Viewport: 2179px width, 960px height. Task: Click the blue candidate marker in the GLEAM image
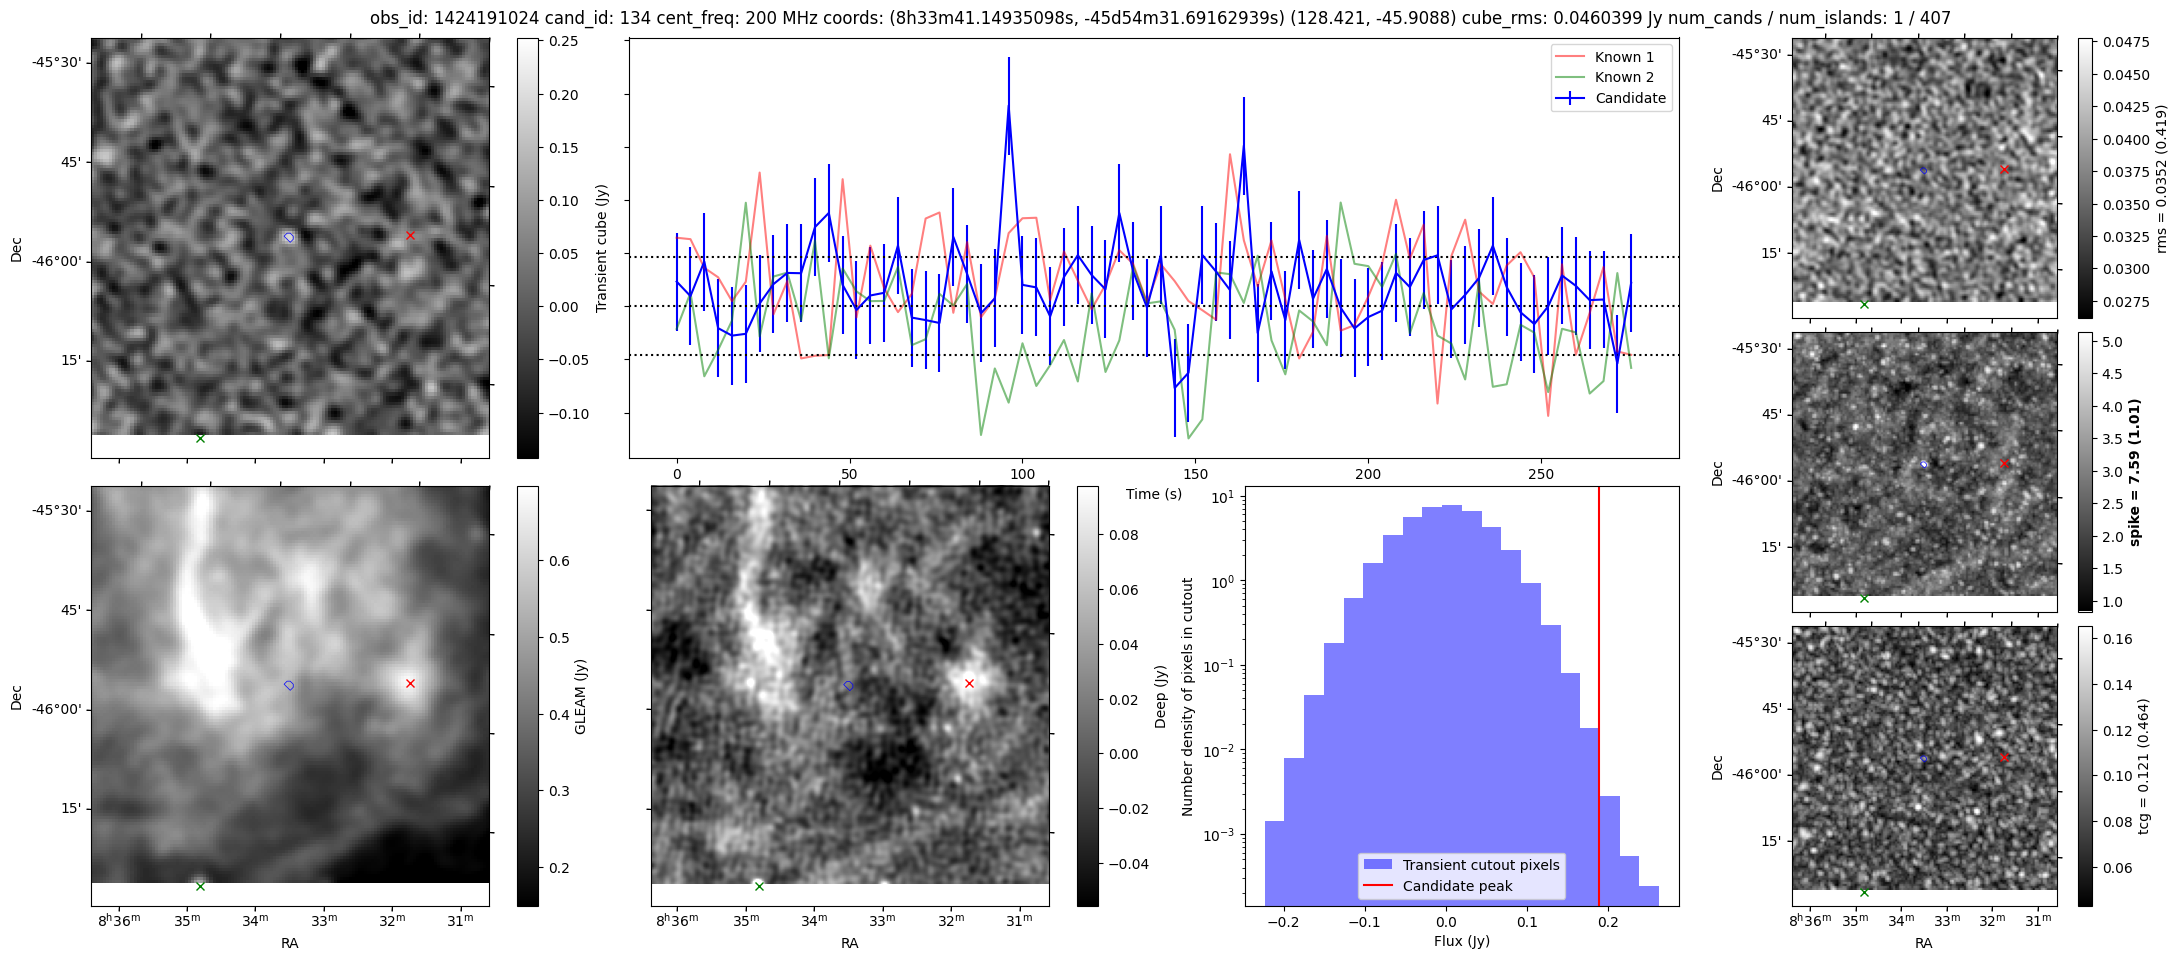289,685
